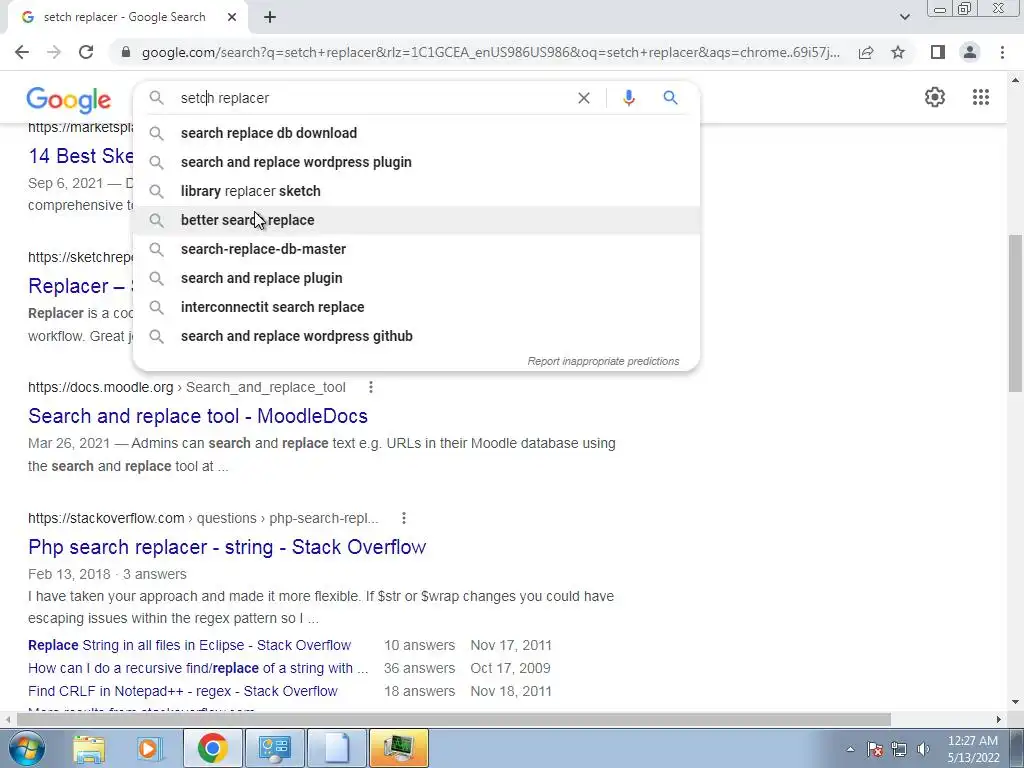The height and width of the screenshot is (768, 1024).
Task: Select suggestion 'search and replace wordpress plugin'
Action: 416,162
